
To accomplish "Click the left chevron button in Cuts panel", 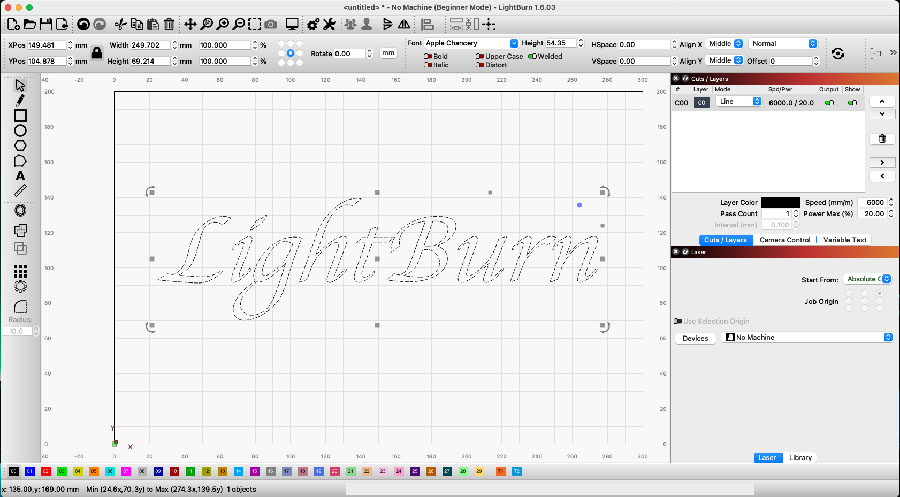I will coord(882,176).
